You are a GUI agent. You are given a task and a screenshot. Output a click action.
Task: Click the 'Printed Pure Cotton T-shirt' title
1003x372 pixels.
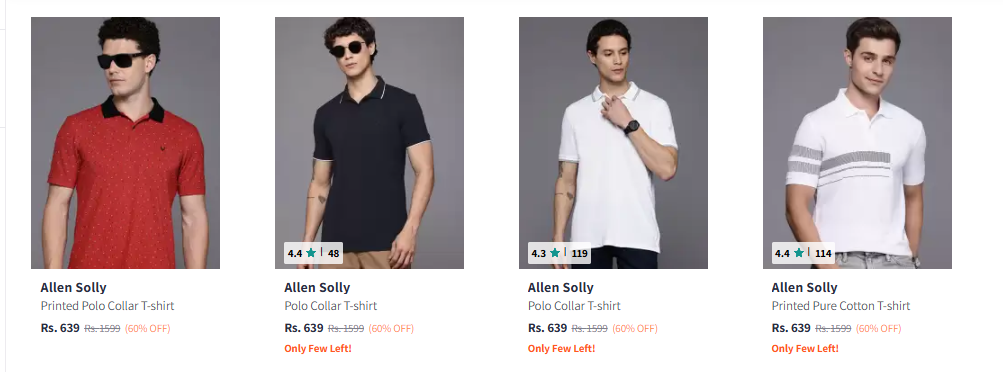841,306
